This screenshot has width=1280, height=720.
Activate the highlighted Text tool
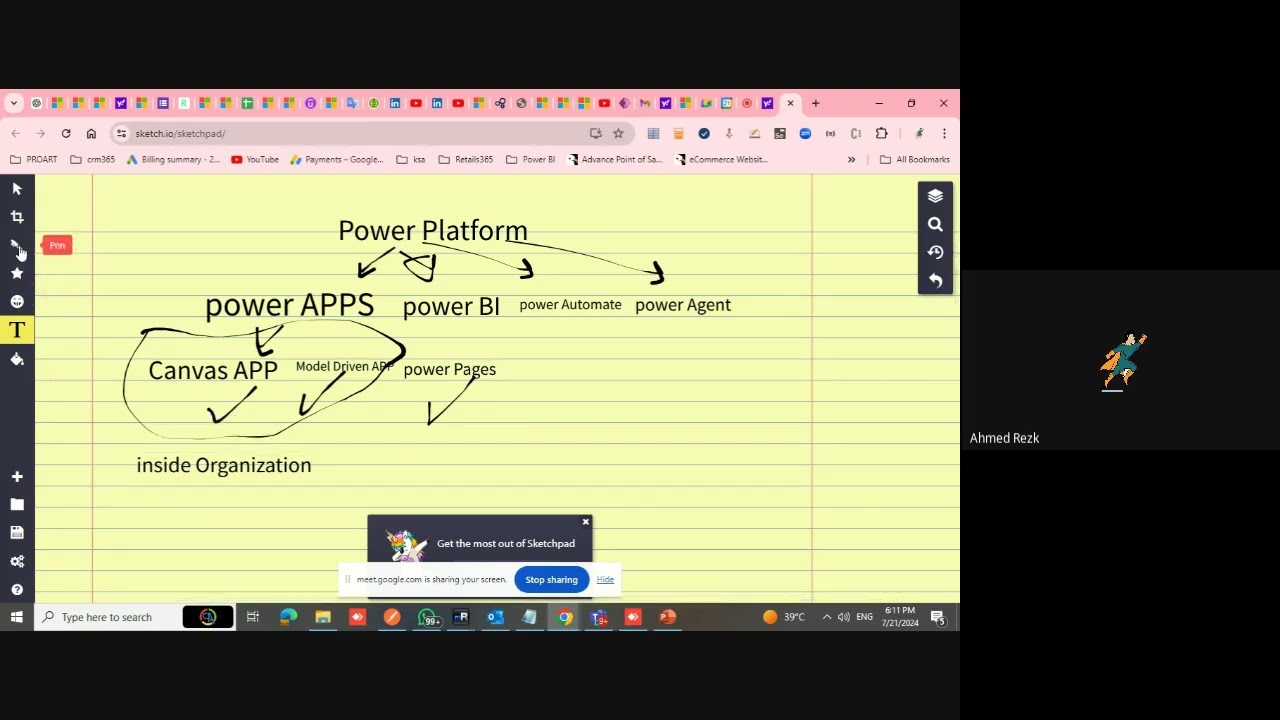pyautogui.click(x=17, y=330)
